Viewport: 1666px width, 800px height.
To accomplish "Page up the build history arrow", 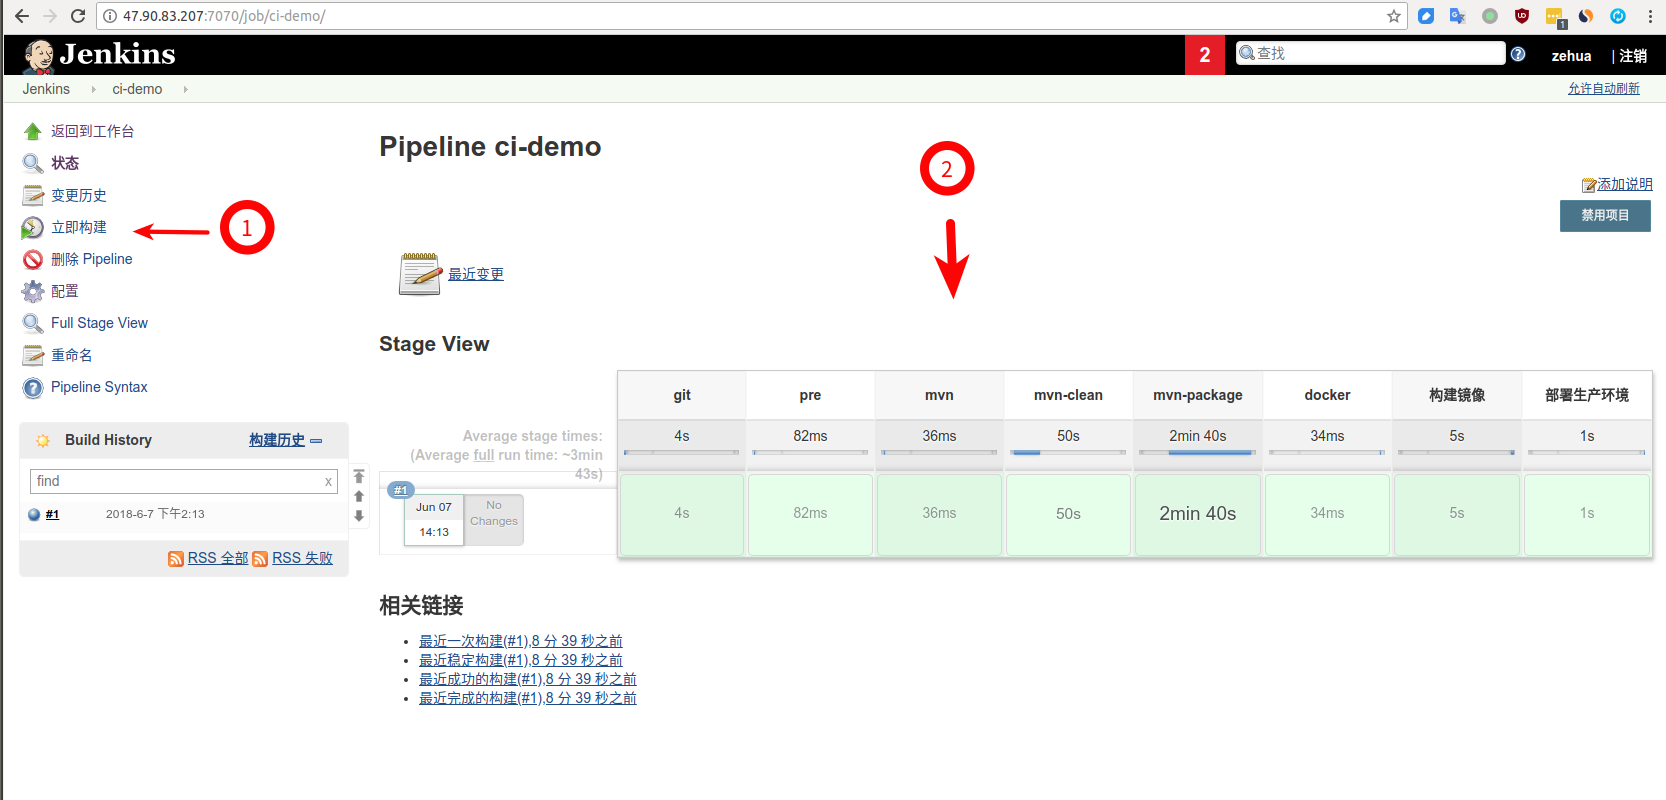I will [359, 497].
